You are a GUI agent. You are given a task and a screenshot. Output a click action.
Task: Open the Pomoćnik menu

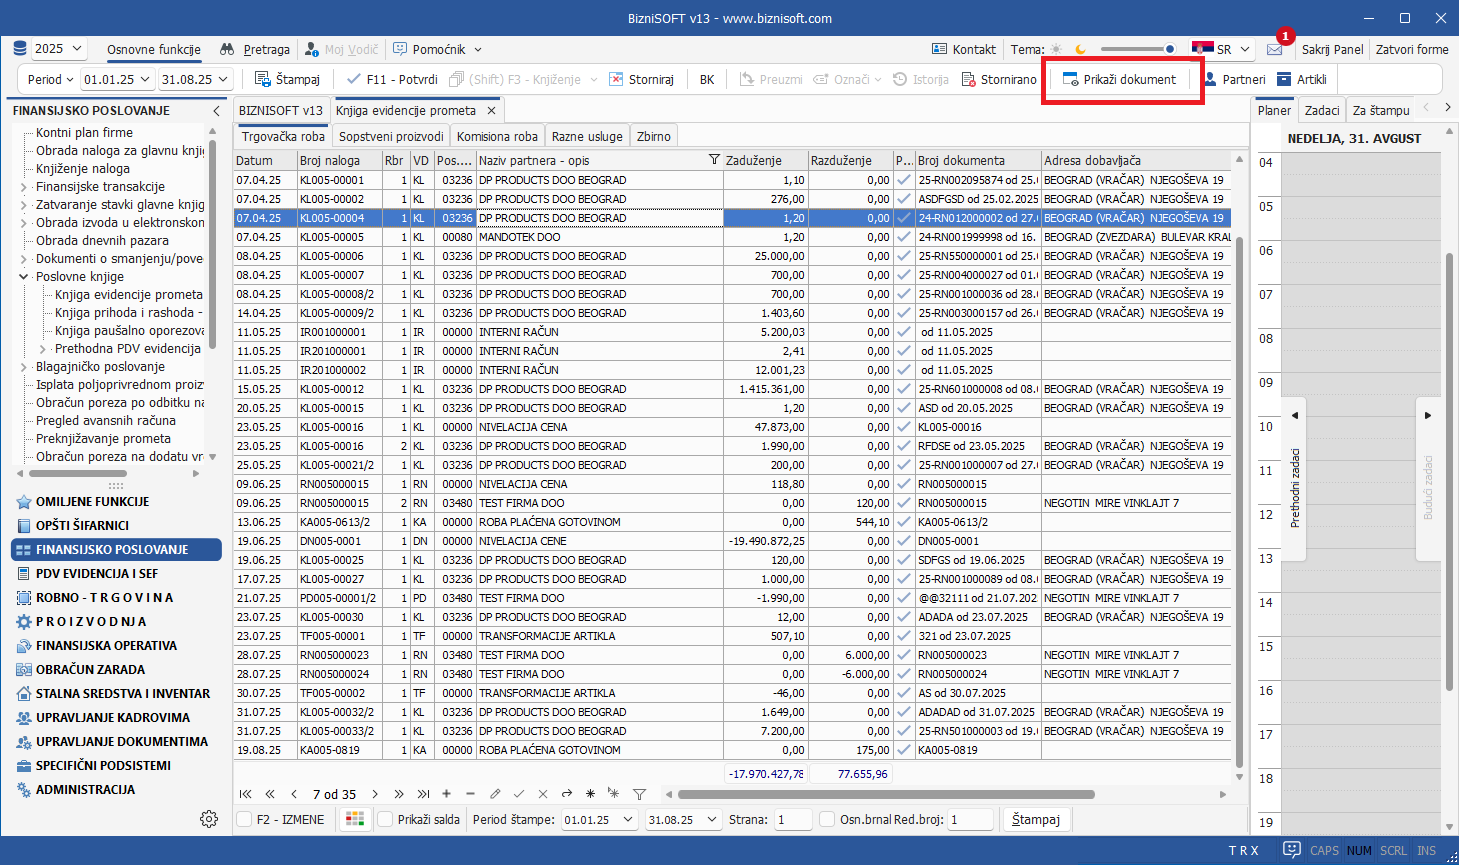tap(438, 49)
